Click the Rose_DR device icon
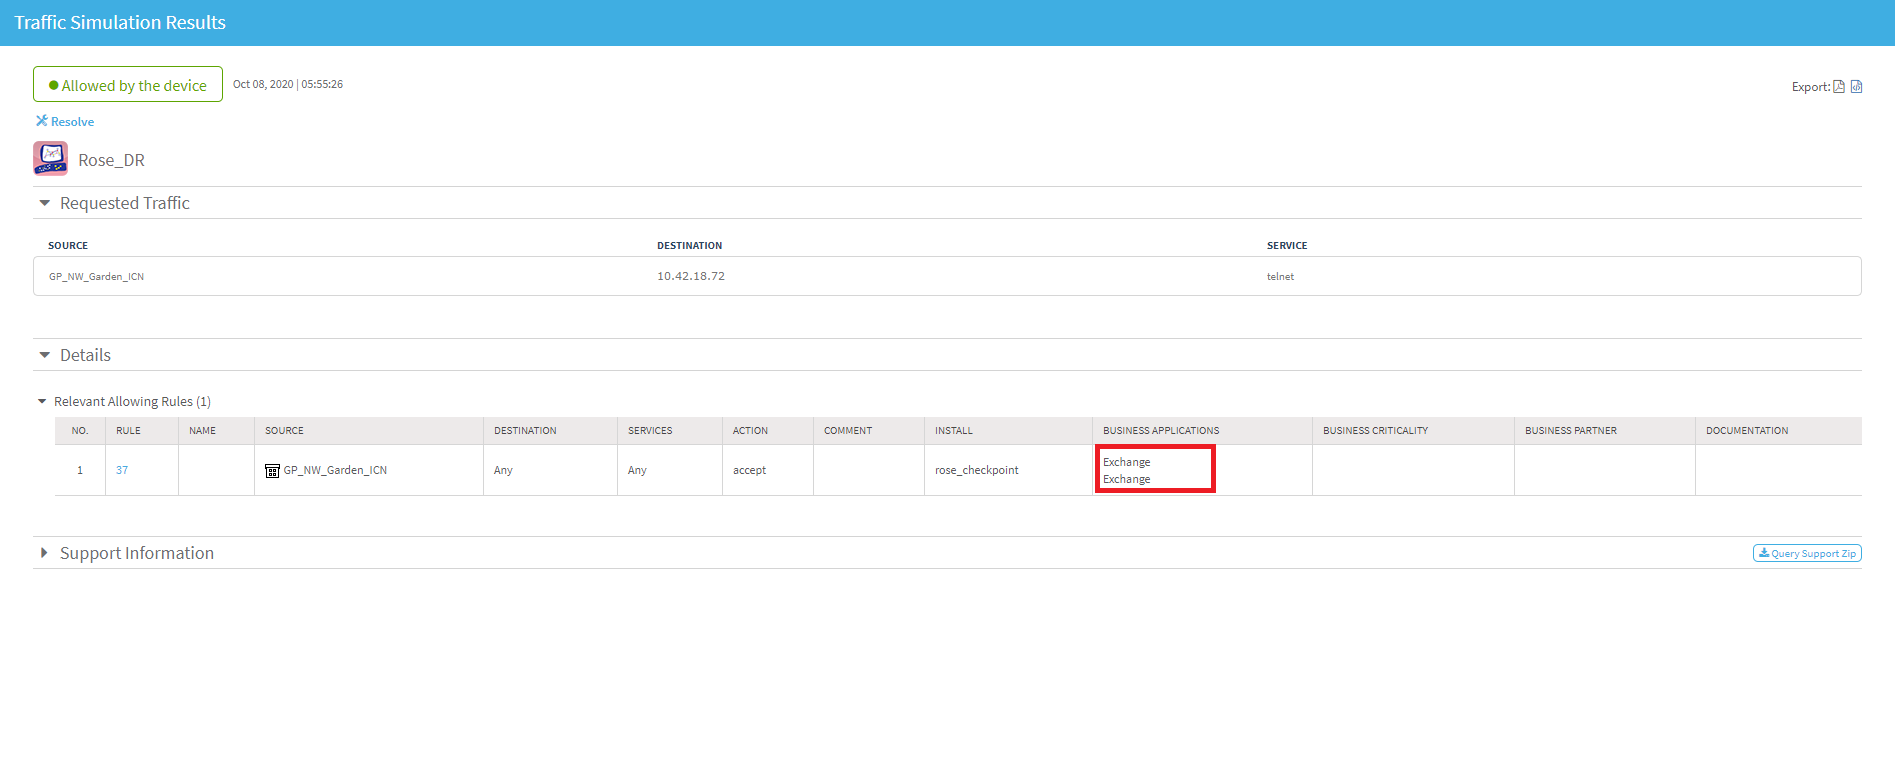Image resolution: width=1895 pixels, height=781 pixels. tap(50, 159)
